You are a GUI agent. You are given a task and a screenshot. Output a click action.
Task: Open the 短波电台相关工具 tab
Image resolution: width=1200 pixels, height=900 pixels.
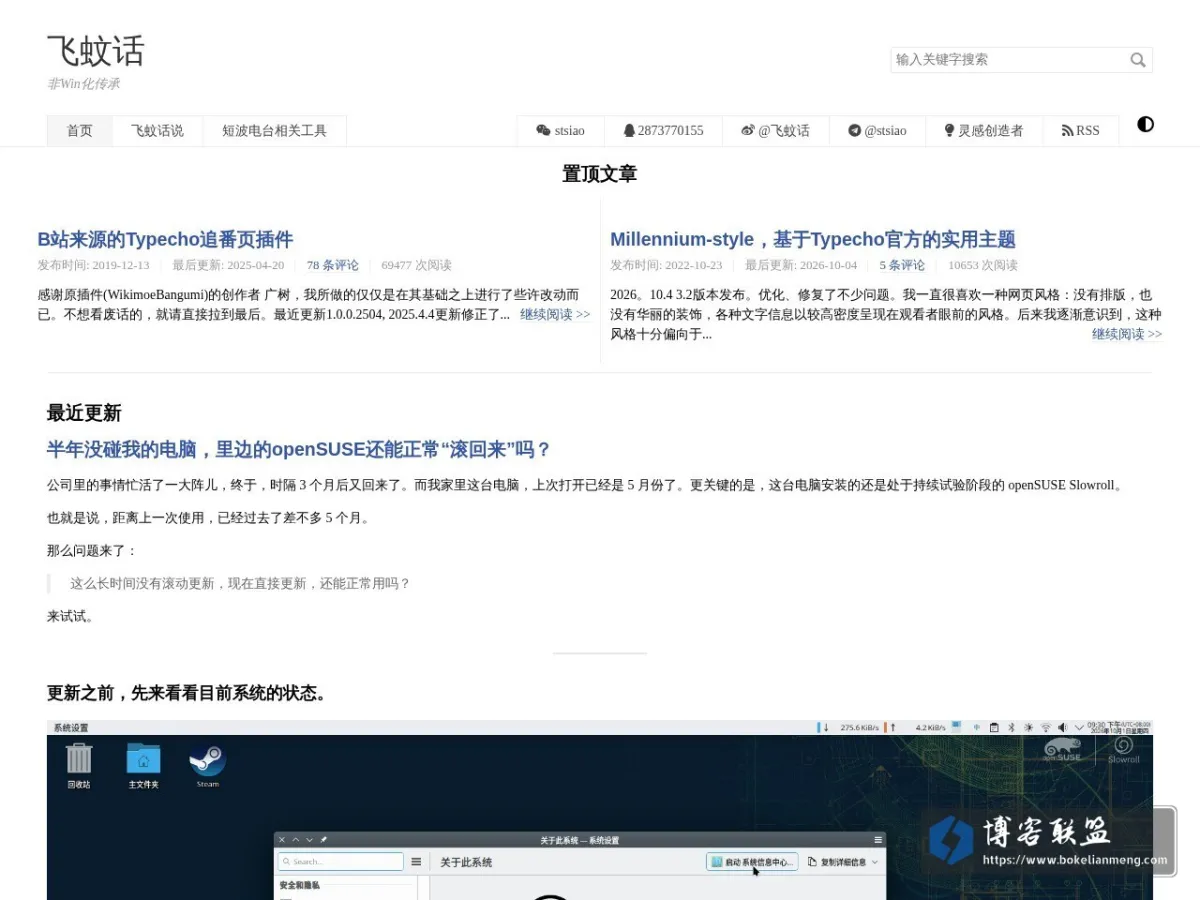coord(274,131)
